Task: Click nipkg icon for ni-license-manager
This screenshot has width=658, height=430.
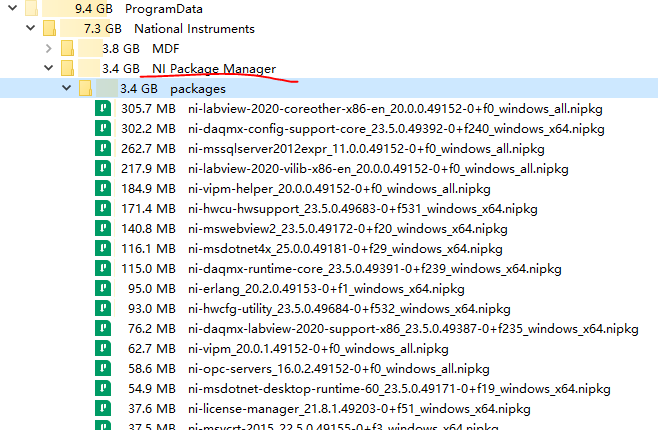Action: (103, 408)
